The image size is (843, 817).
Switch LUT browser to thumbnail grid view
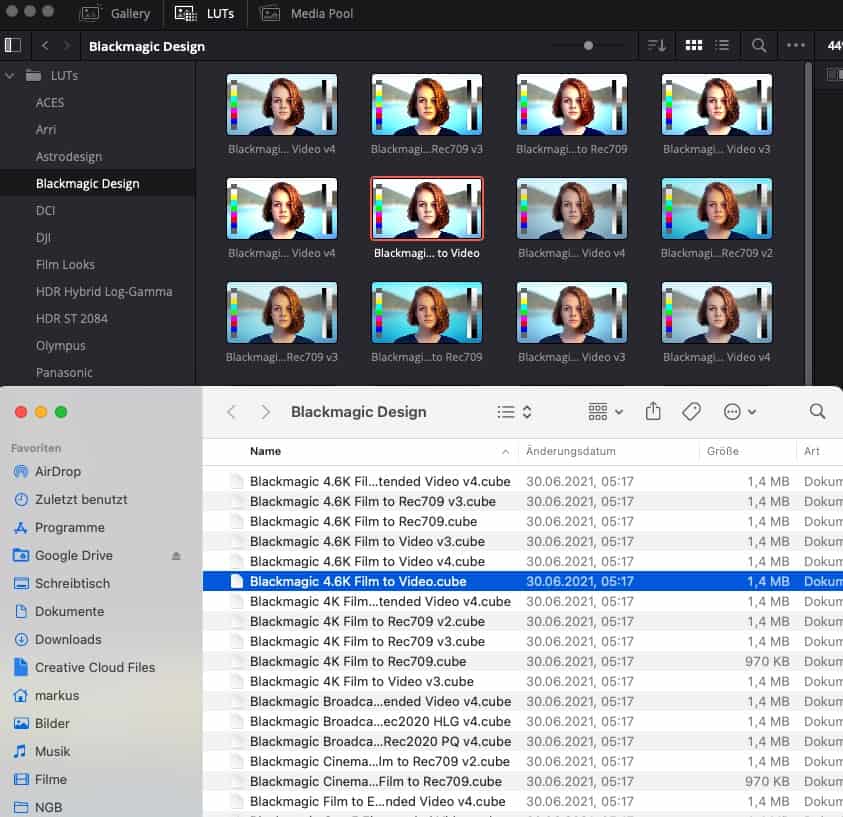pos(693,45)
